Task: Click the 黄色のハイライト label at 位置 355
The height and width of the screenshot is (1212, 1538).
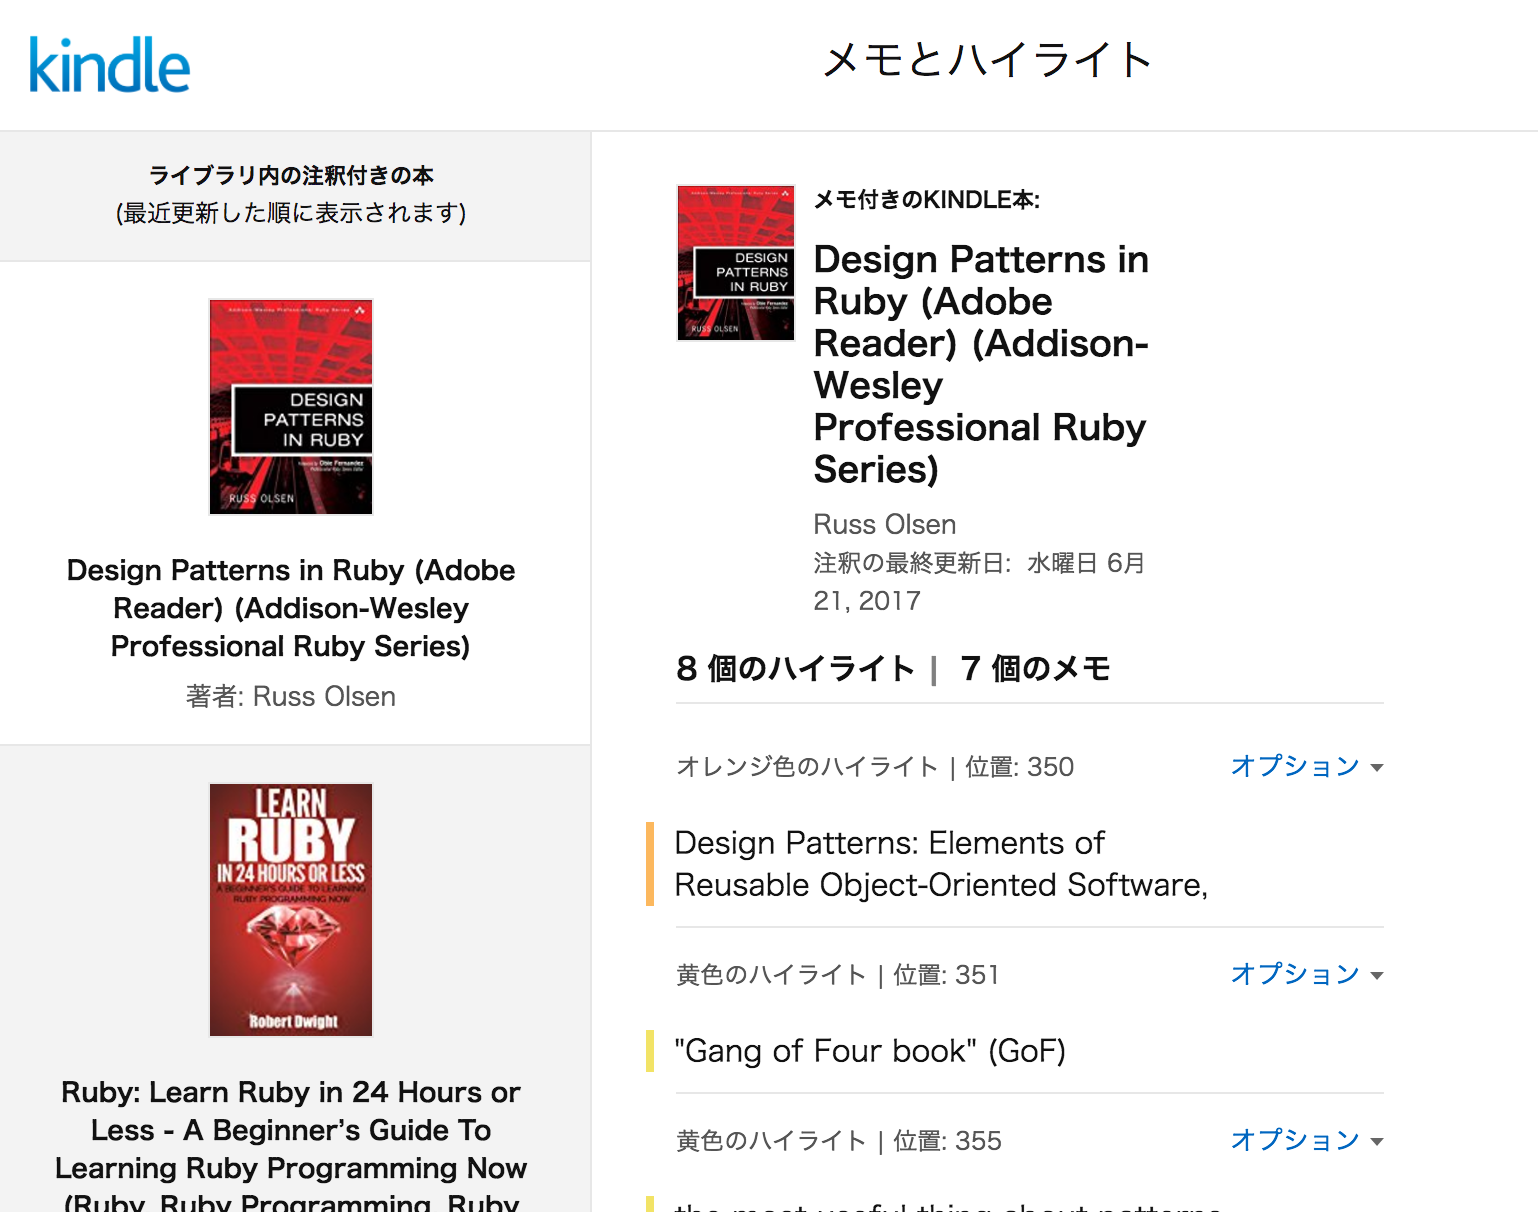Action: 772,1140
